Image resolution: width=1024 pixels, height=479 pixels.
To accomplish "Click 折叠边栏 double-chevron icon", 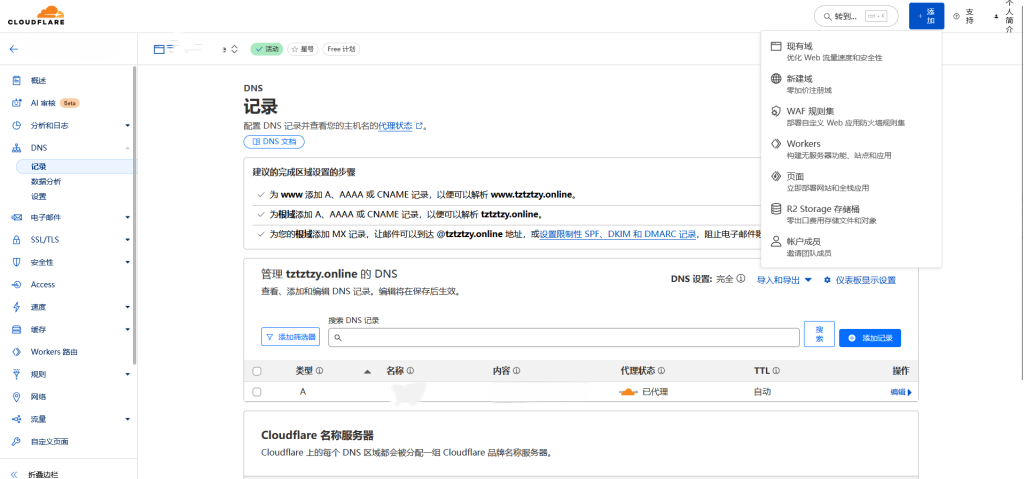I will (14, 475).
